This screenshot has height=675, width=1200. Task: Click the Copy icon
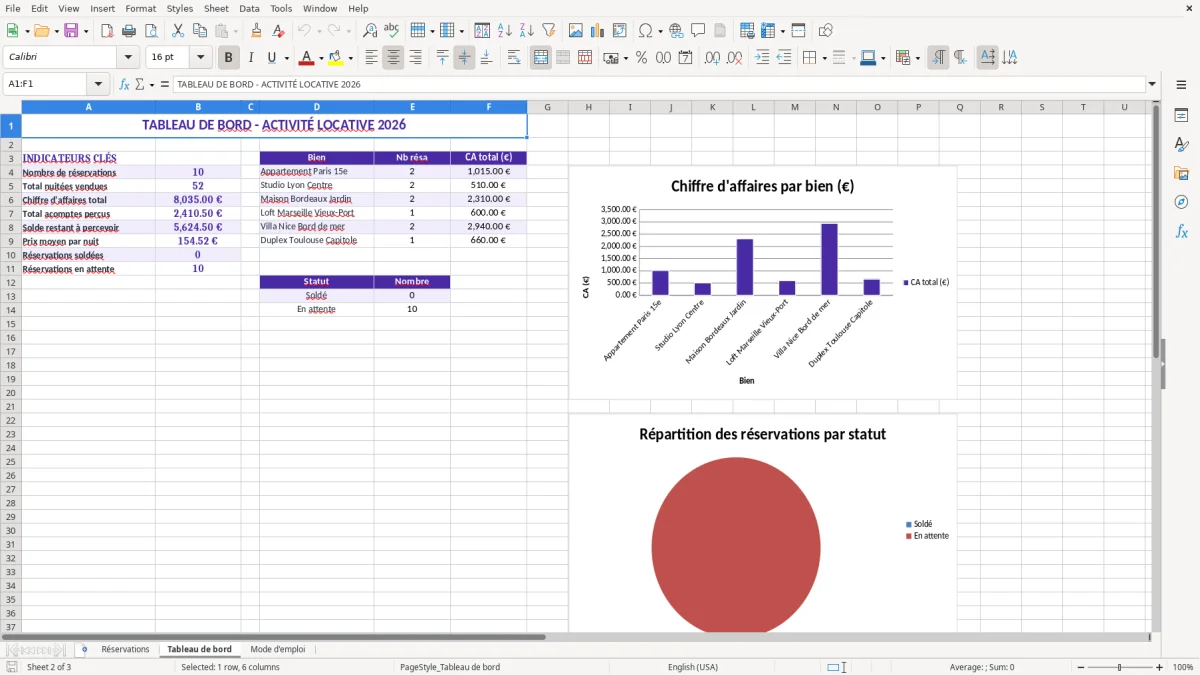[x=199, y=31]
